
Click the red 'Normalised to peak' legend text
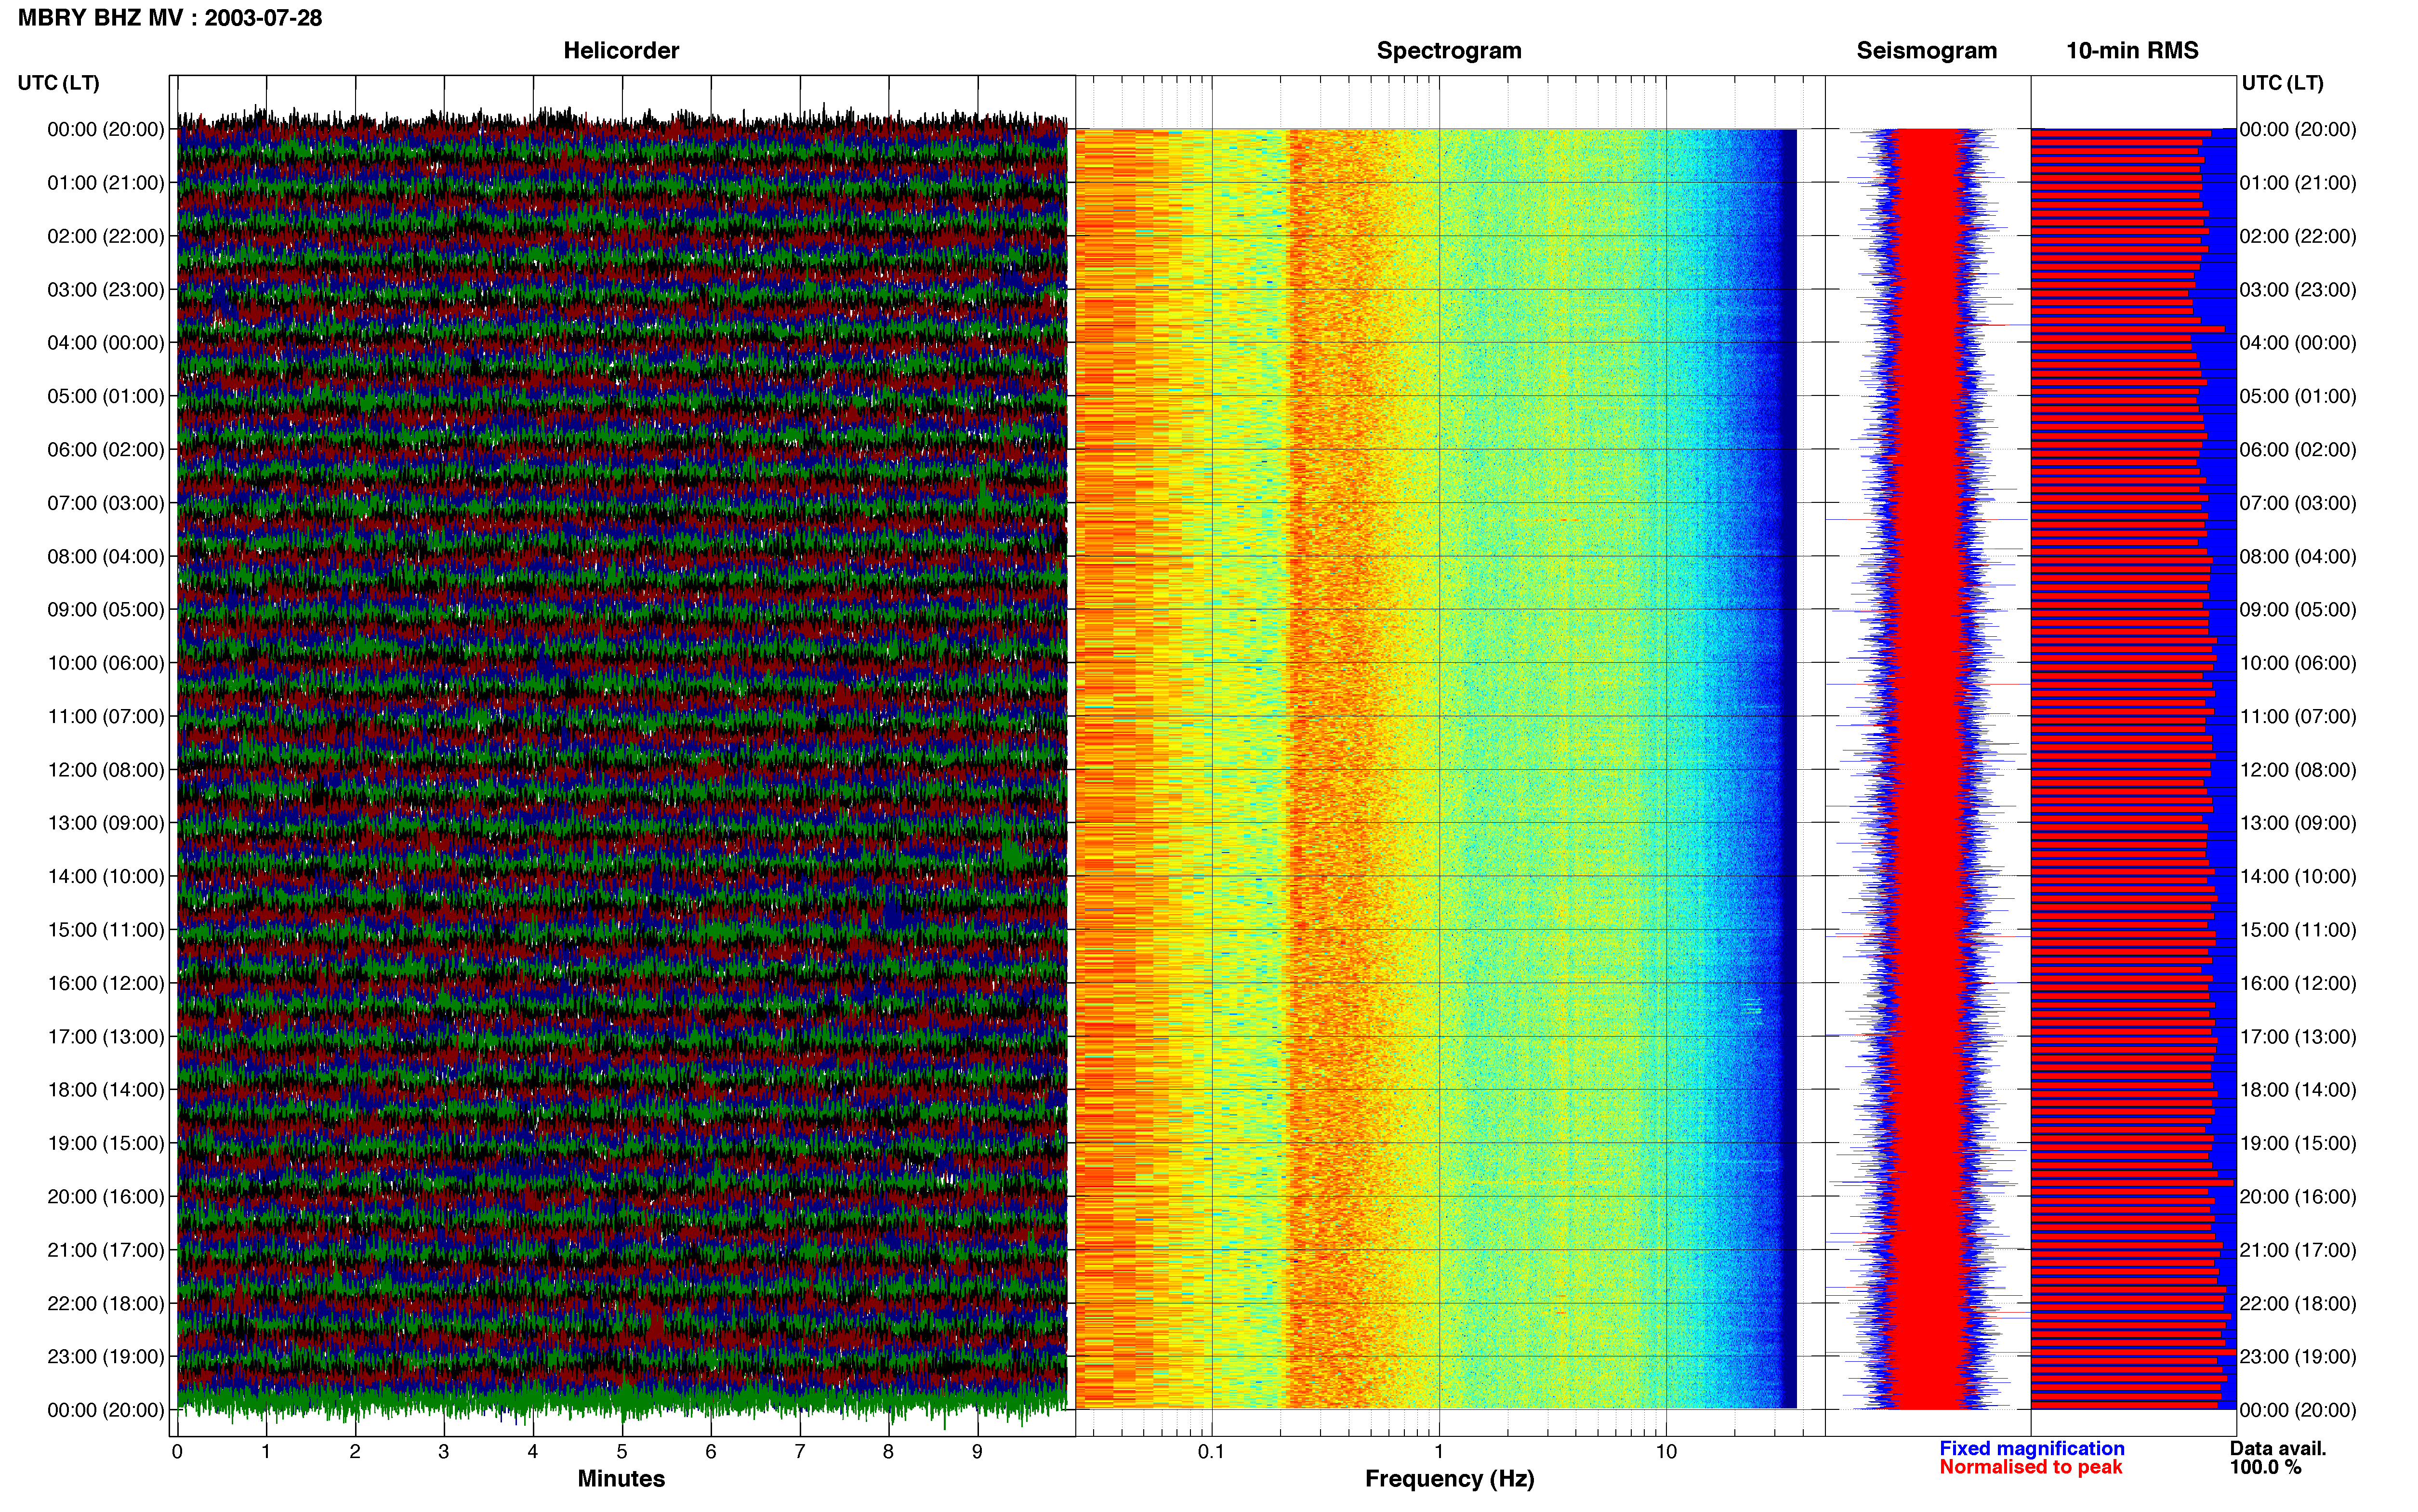click(2030, 1467)
